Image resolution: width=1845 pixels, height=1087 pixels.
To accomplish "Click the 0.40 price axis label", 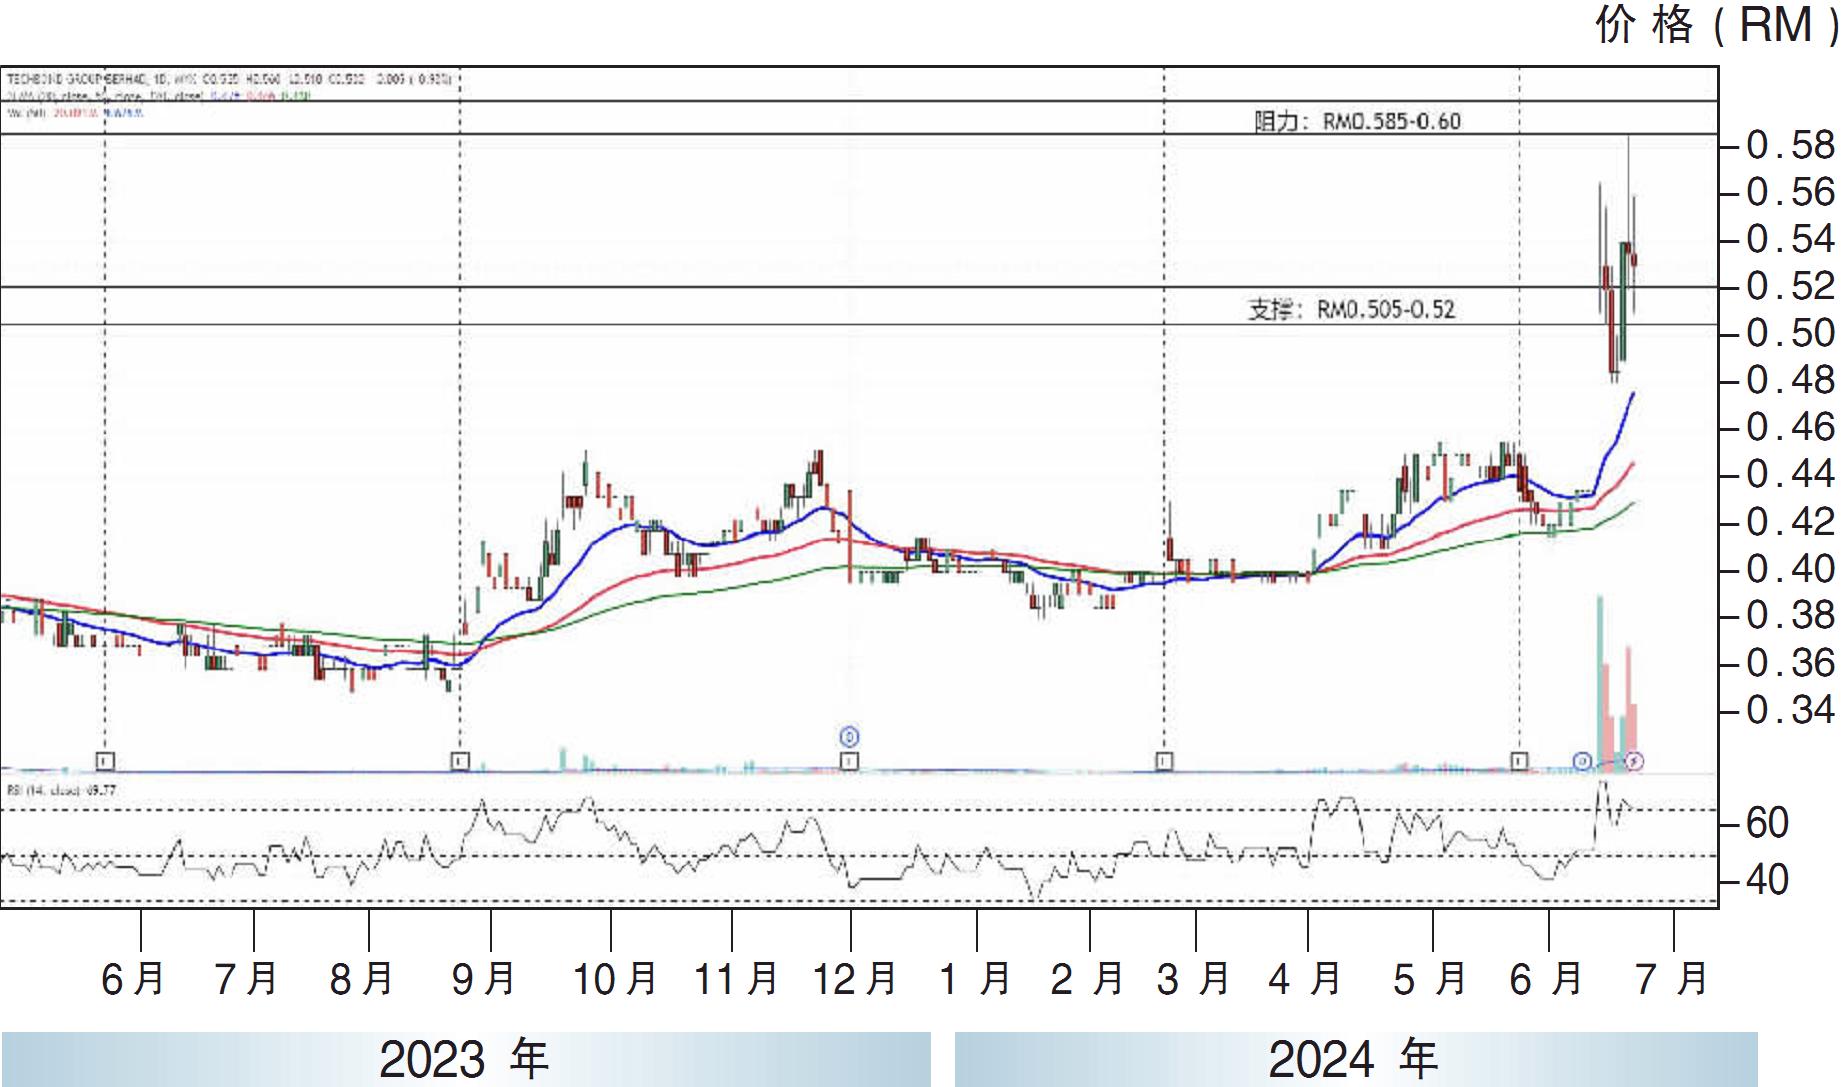I will [x=1790, y=569].
